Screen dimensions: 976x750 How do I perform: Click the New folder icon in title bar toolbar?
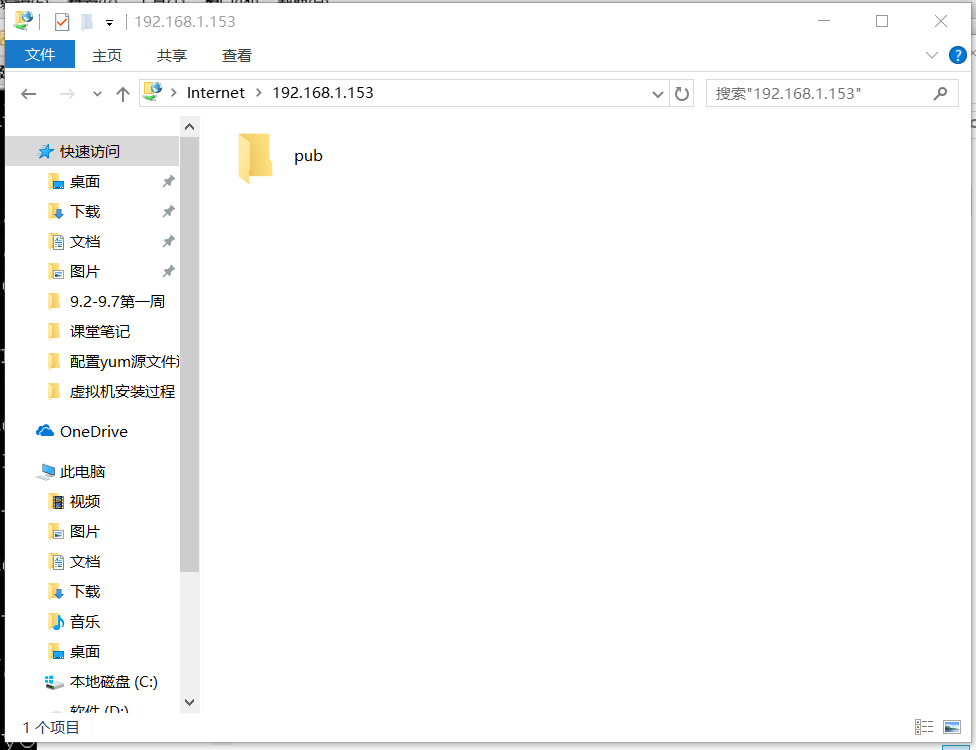(x=87, y=22)
